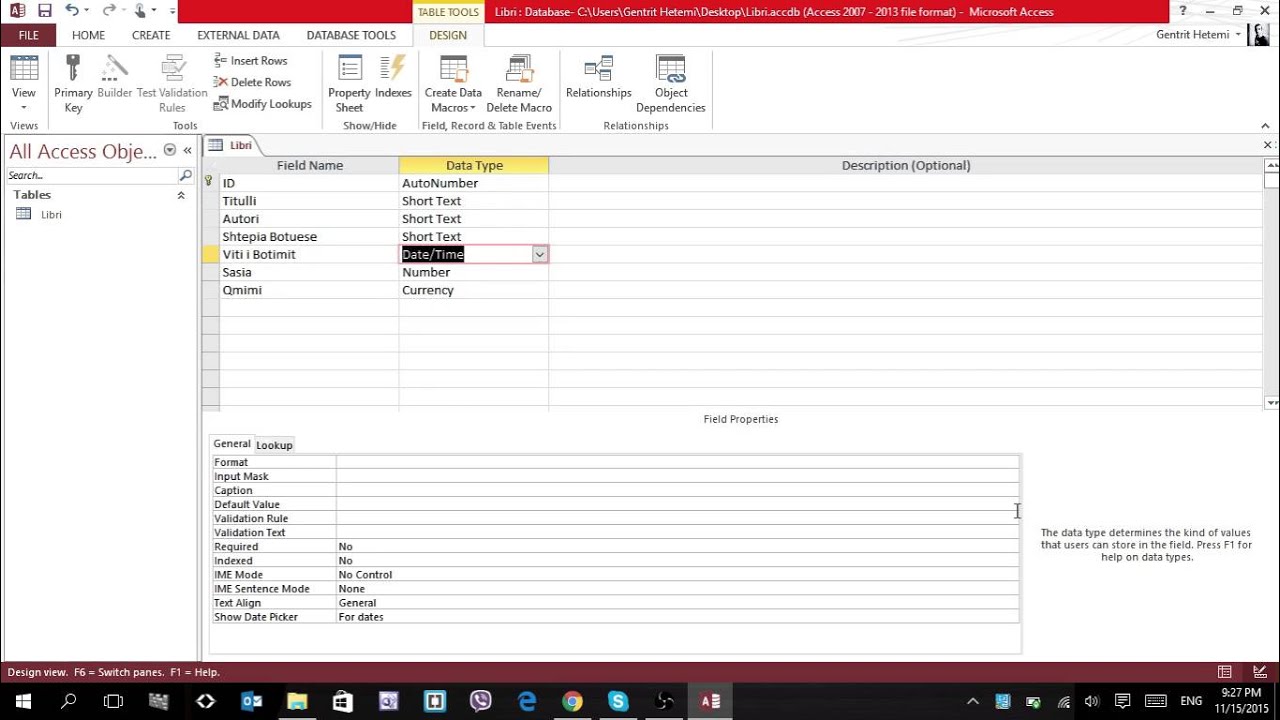Click the Undo arrow in the title bar
1280x720 pixels.
pyautogui.click(x=71, y=11)
